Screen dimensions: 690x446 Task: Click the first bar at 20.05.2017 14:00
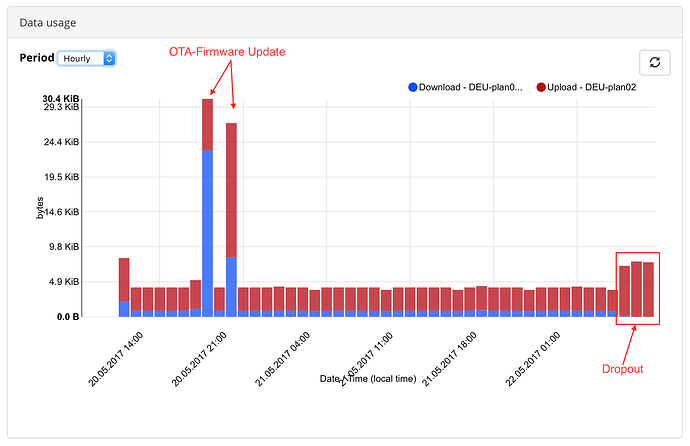(x=124, y=287)
